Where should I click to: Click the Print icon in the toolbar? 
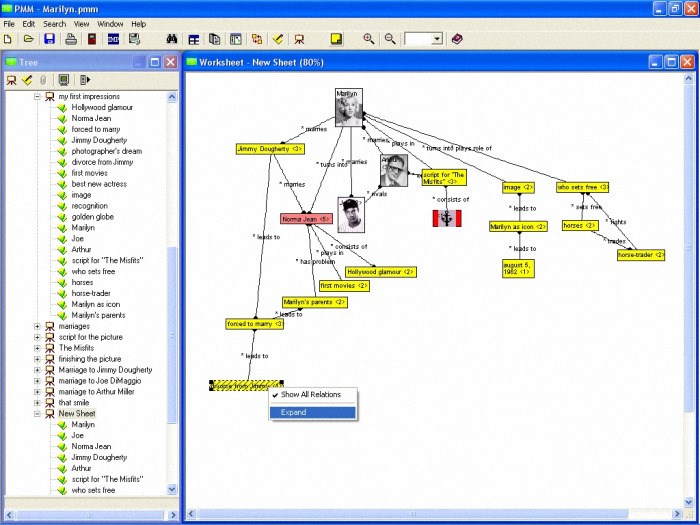coord(71,39)
